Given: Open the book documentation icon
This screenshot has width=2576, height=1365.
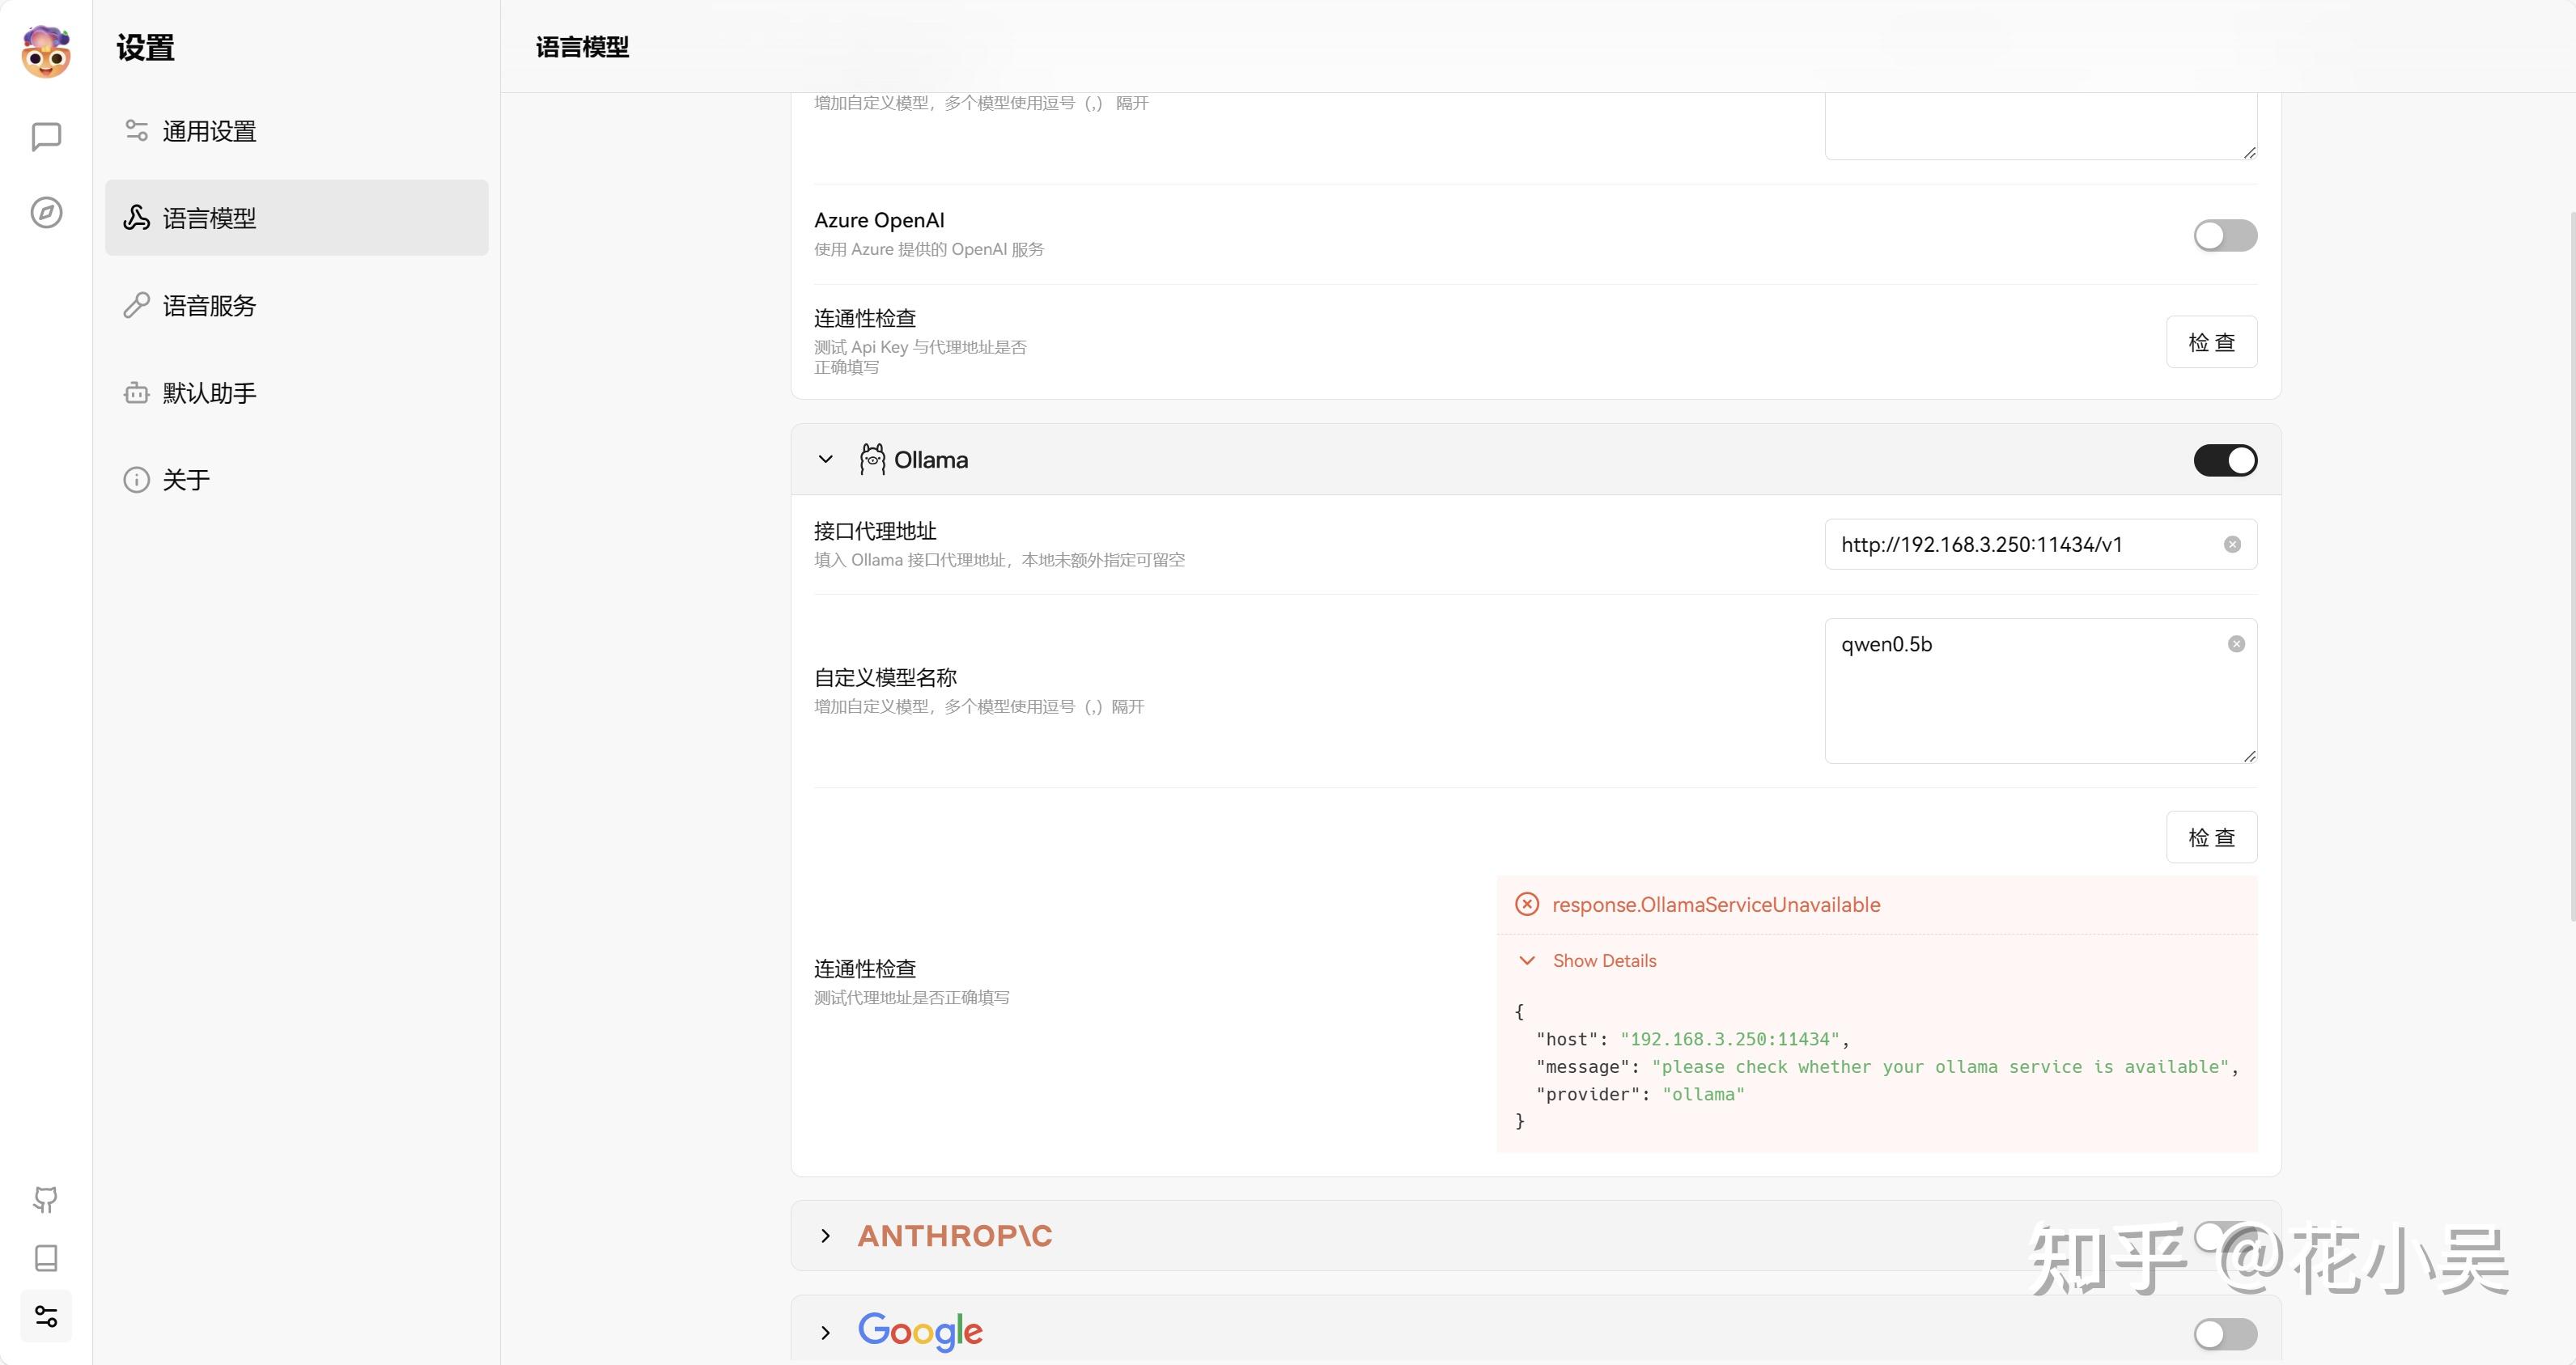Looking at the screenshot, I should (46, 1258).
